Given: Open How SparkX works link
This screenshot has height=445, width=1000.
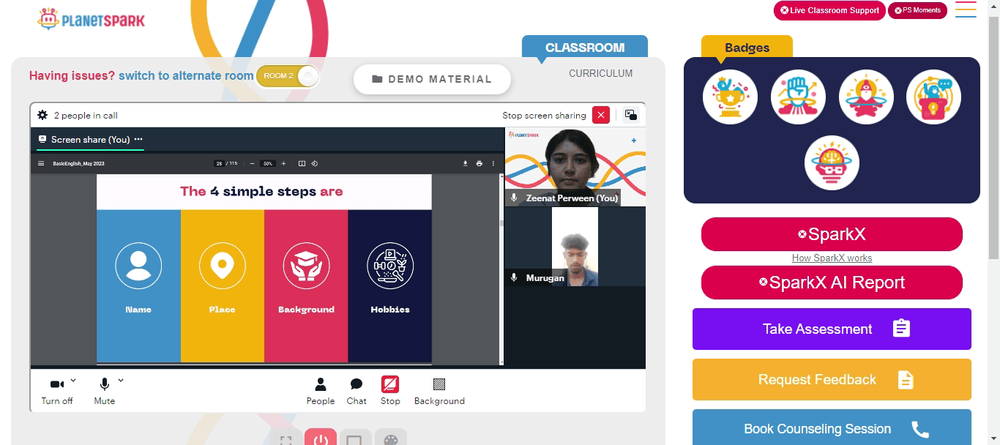Looking at the screenshot, I should click(x=832, y=258).
